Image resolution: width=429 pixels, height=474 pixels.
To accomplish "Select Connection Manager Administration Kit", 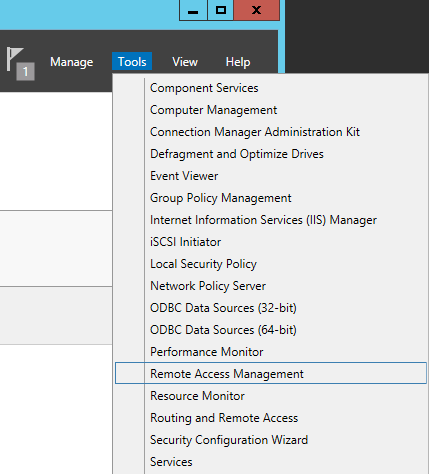I will [255, 132].
